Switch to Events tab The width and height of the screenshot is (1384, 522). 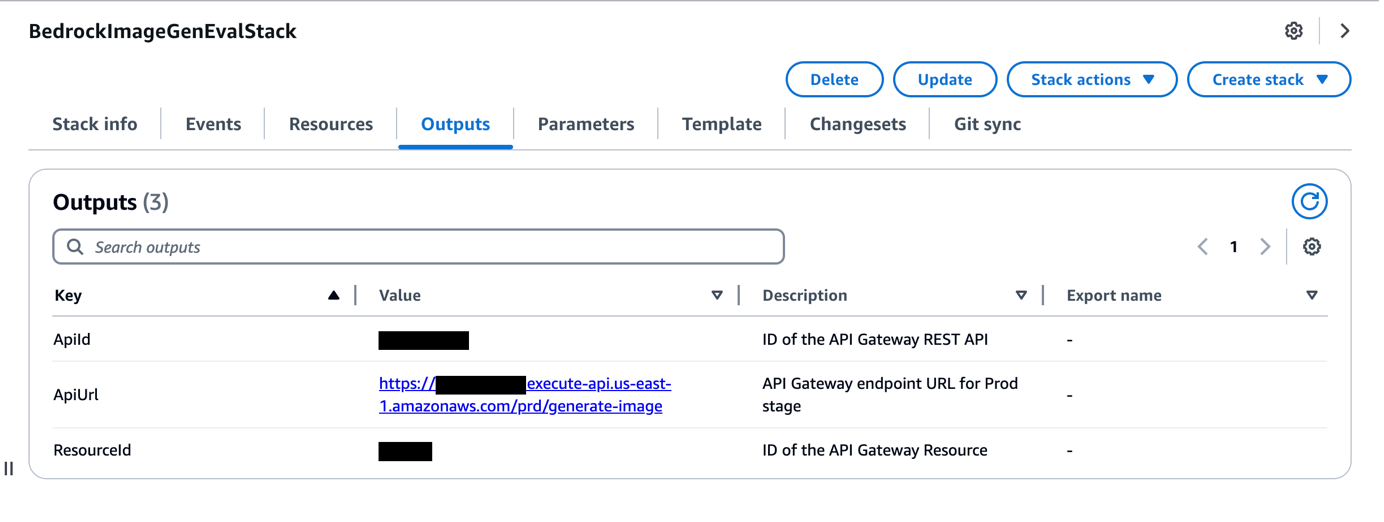[214, 125]
